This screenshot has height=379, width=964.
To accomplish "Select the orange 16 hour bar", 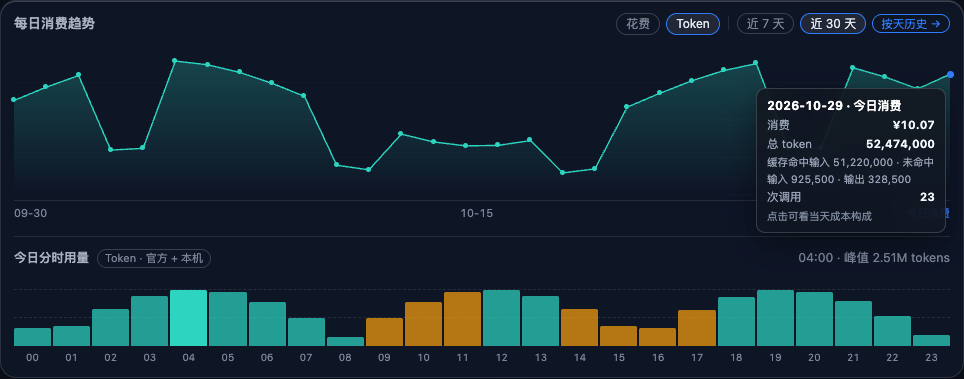I will (658, 337).
